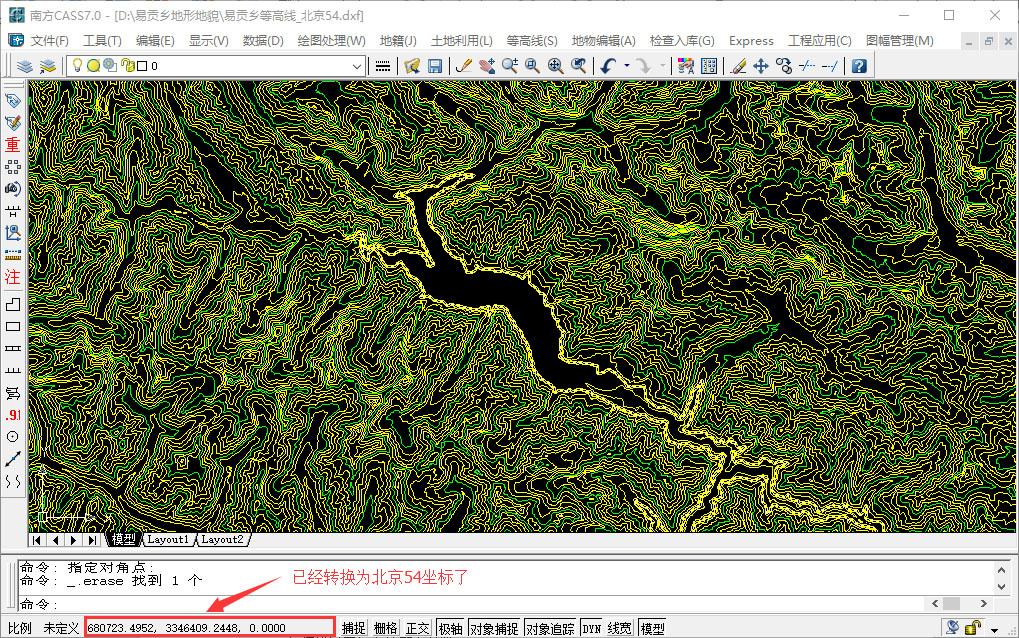Click the toolbar lock icon in status tray
Screen dimensions: 1019x638
click(x=973, y=628)
